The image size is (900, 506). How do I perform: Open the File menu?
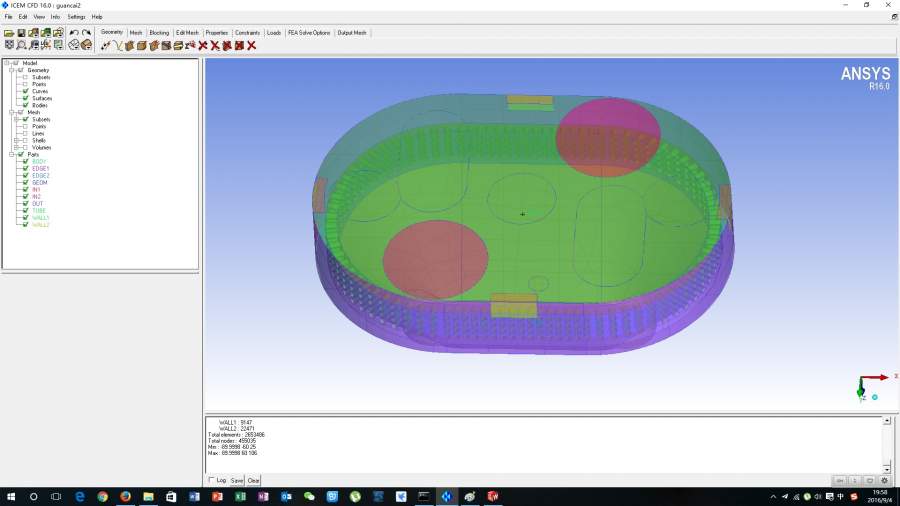pyautogui.click(x=9, y=17)
